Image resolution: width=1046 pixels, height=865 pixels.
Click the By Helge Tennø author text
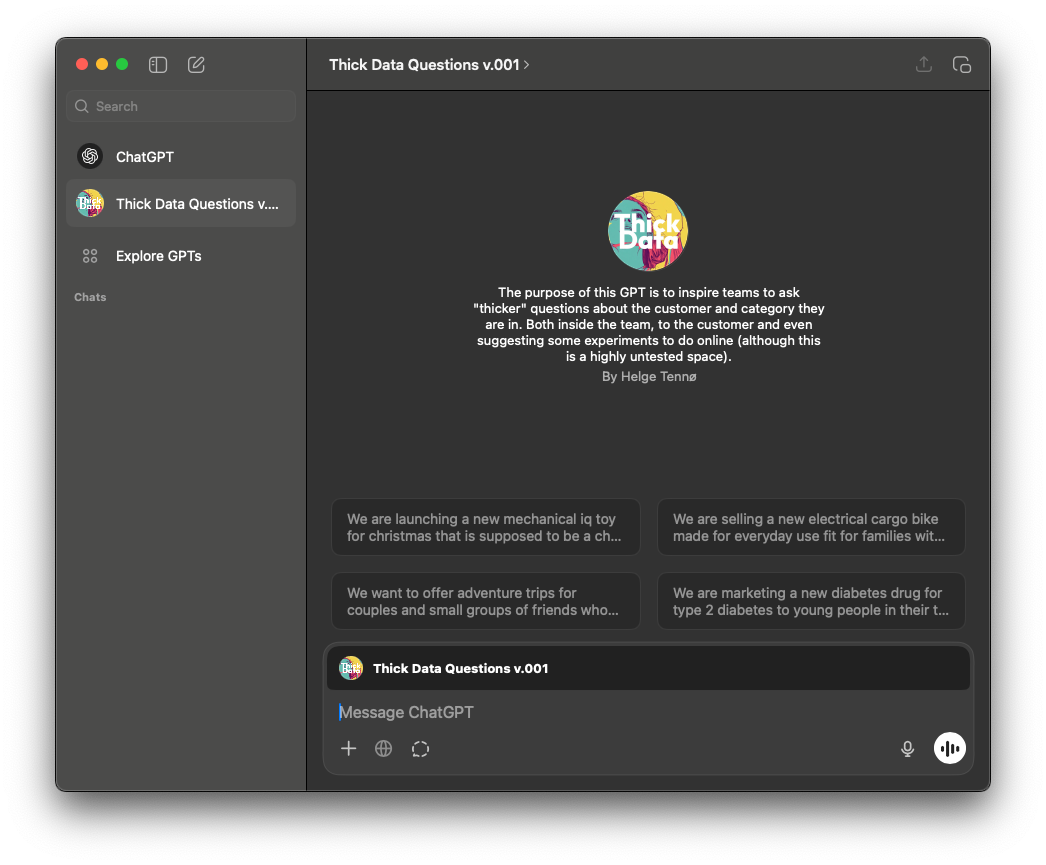click(x=649, y=377)
